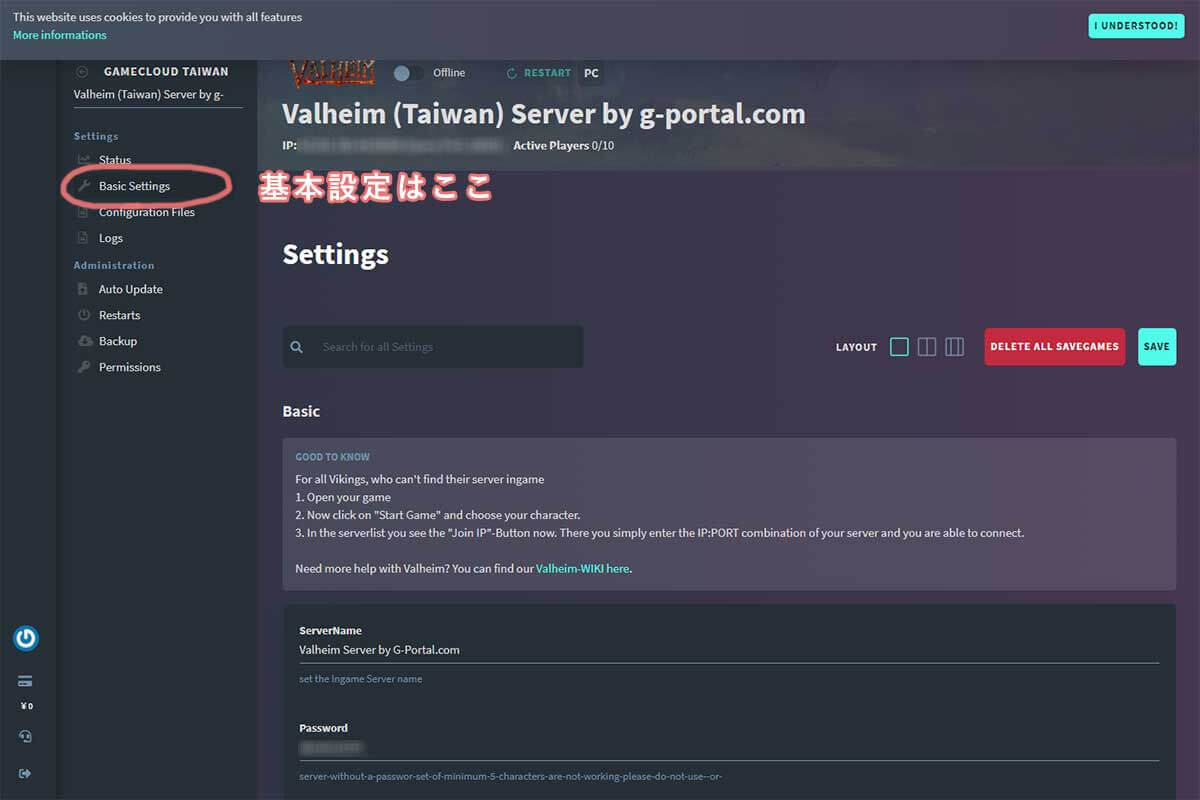This screenshot has width=1200, height=800.
Task: Open the server selector 'Valheim (Taiwan) Server by g-'
Action: pos(158,96)
